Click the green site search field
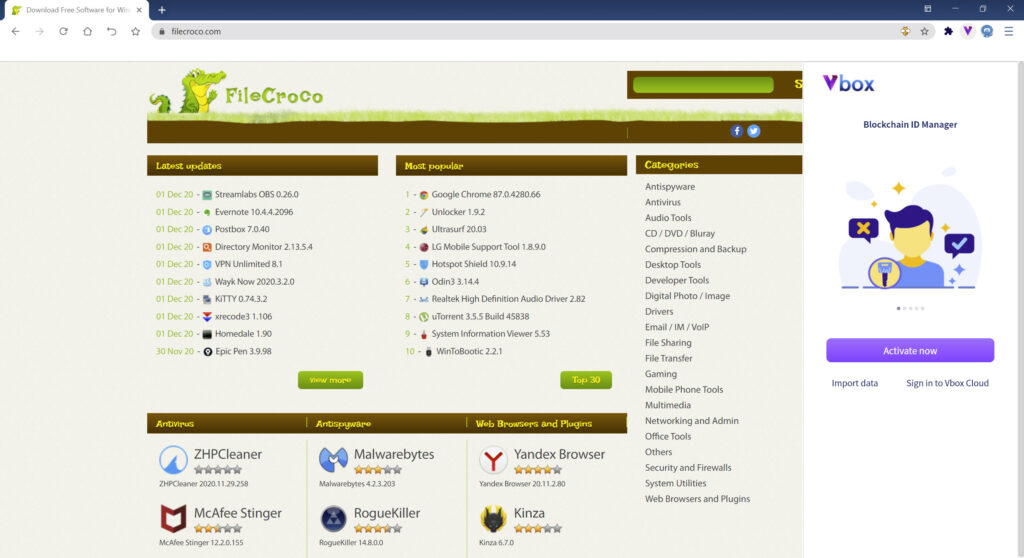The height and width of the screenshot is (558, 1024). [703, 84]
